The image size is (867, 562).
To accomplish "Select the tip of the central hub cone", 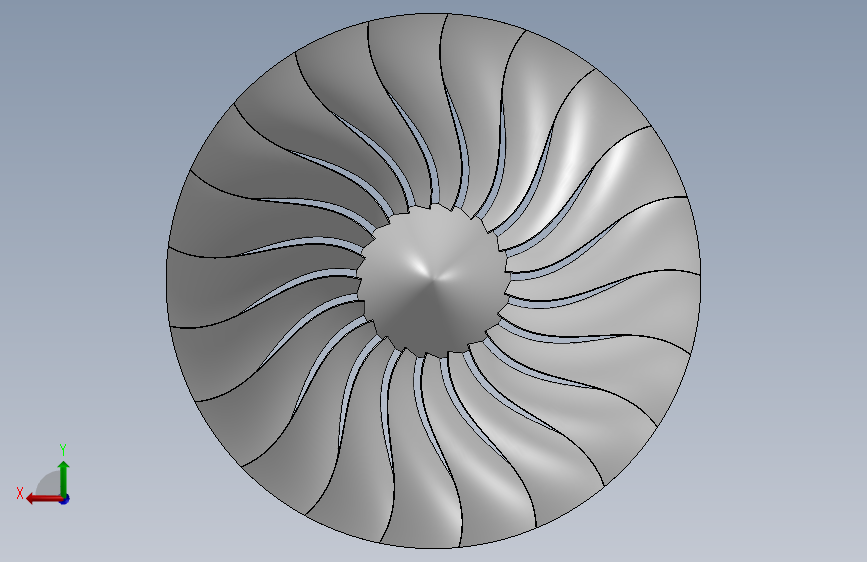I will tap(434, 278).
